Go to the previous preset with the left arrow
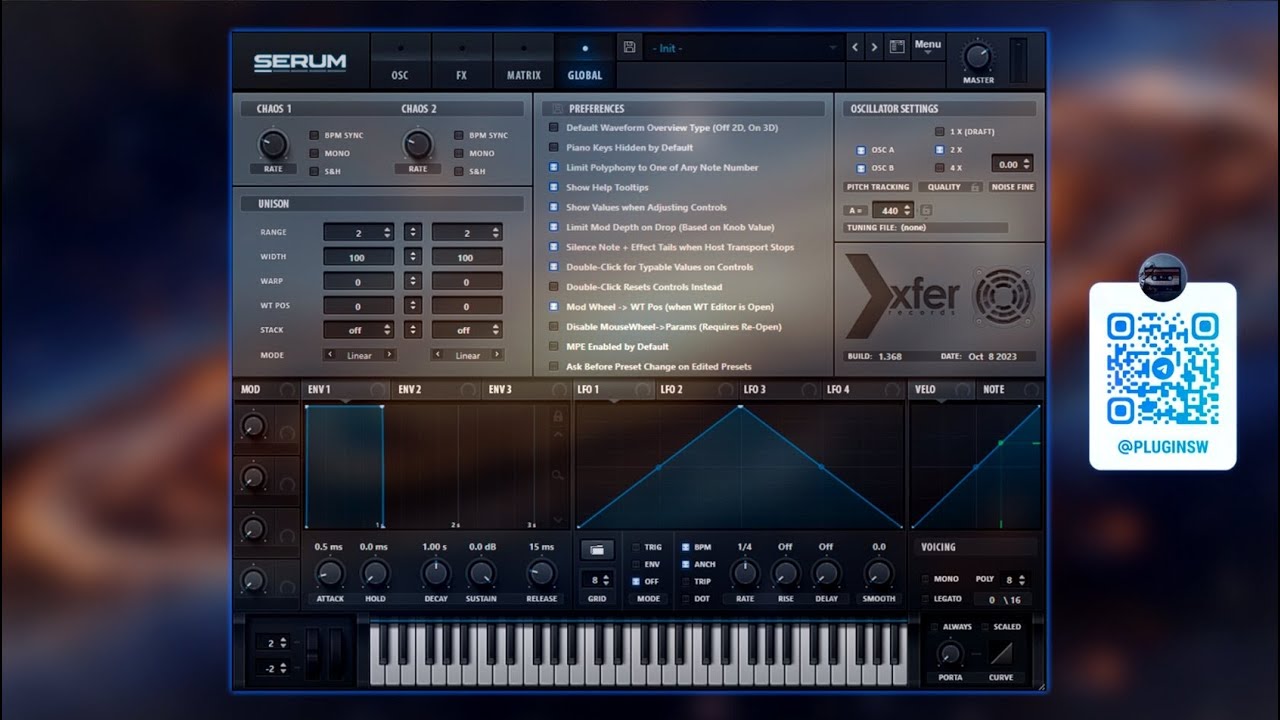Viewport: 1280px width, 720px height. (854, 47)
